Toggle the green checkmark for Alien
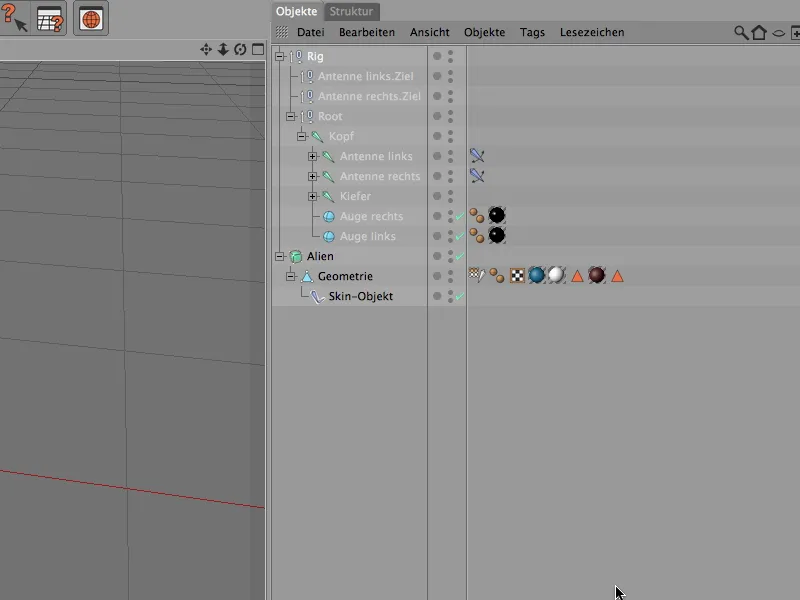800x600 pixels. (460, 256)
